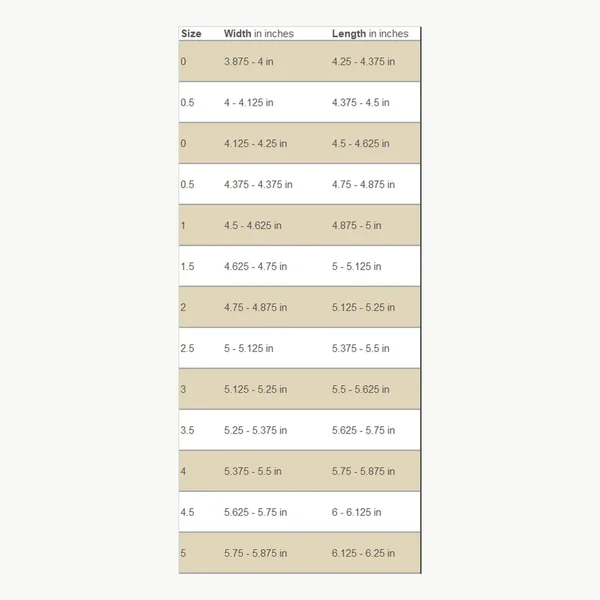The width and height of the screenshot is (600, 600).
Task: Click the width cell 4 - 4.125 in
Action: (x=249, y=103)
